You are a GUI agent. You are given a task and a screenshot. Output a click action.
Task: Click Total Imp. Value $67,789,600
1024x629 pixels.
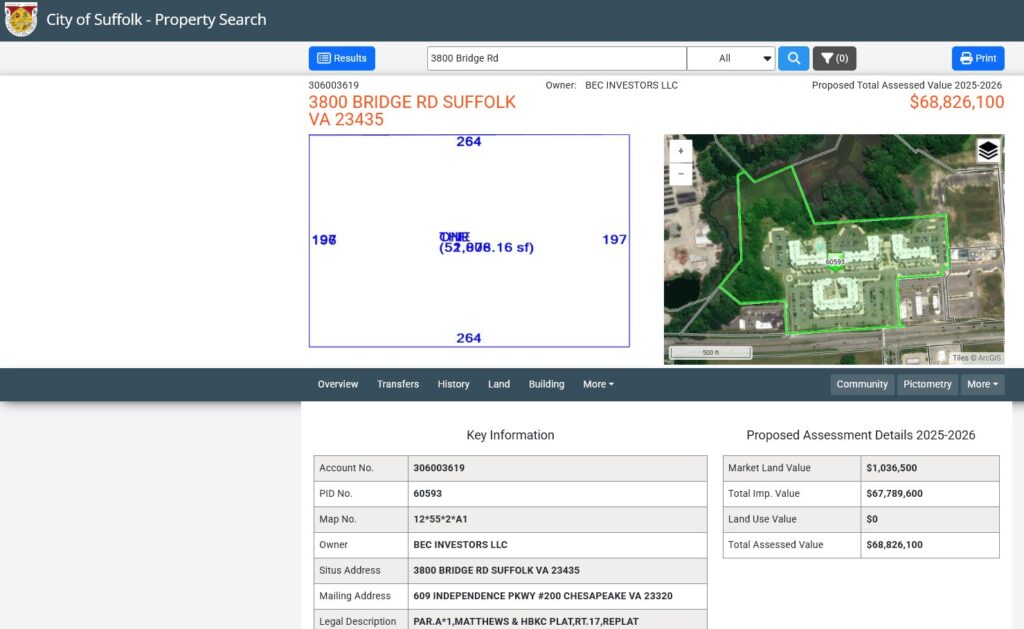tap(894, 493)
